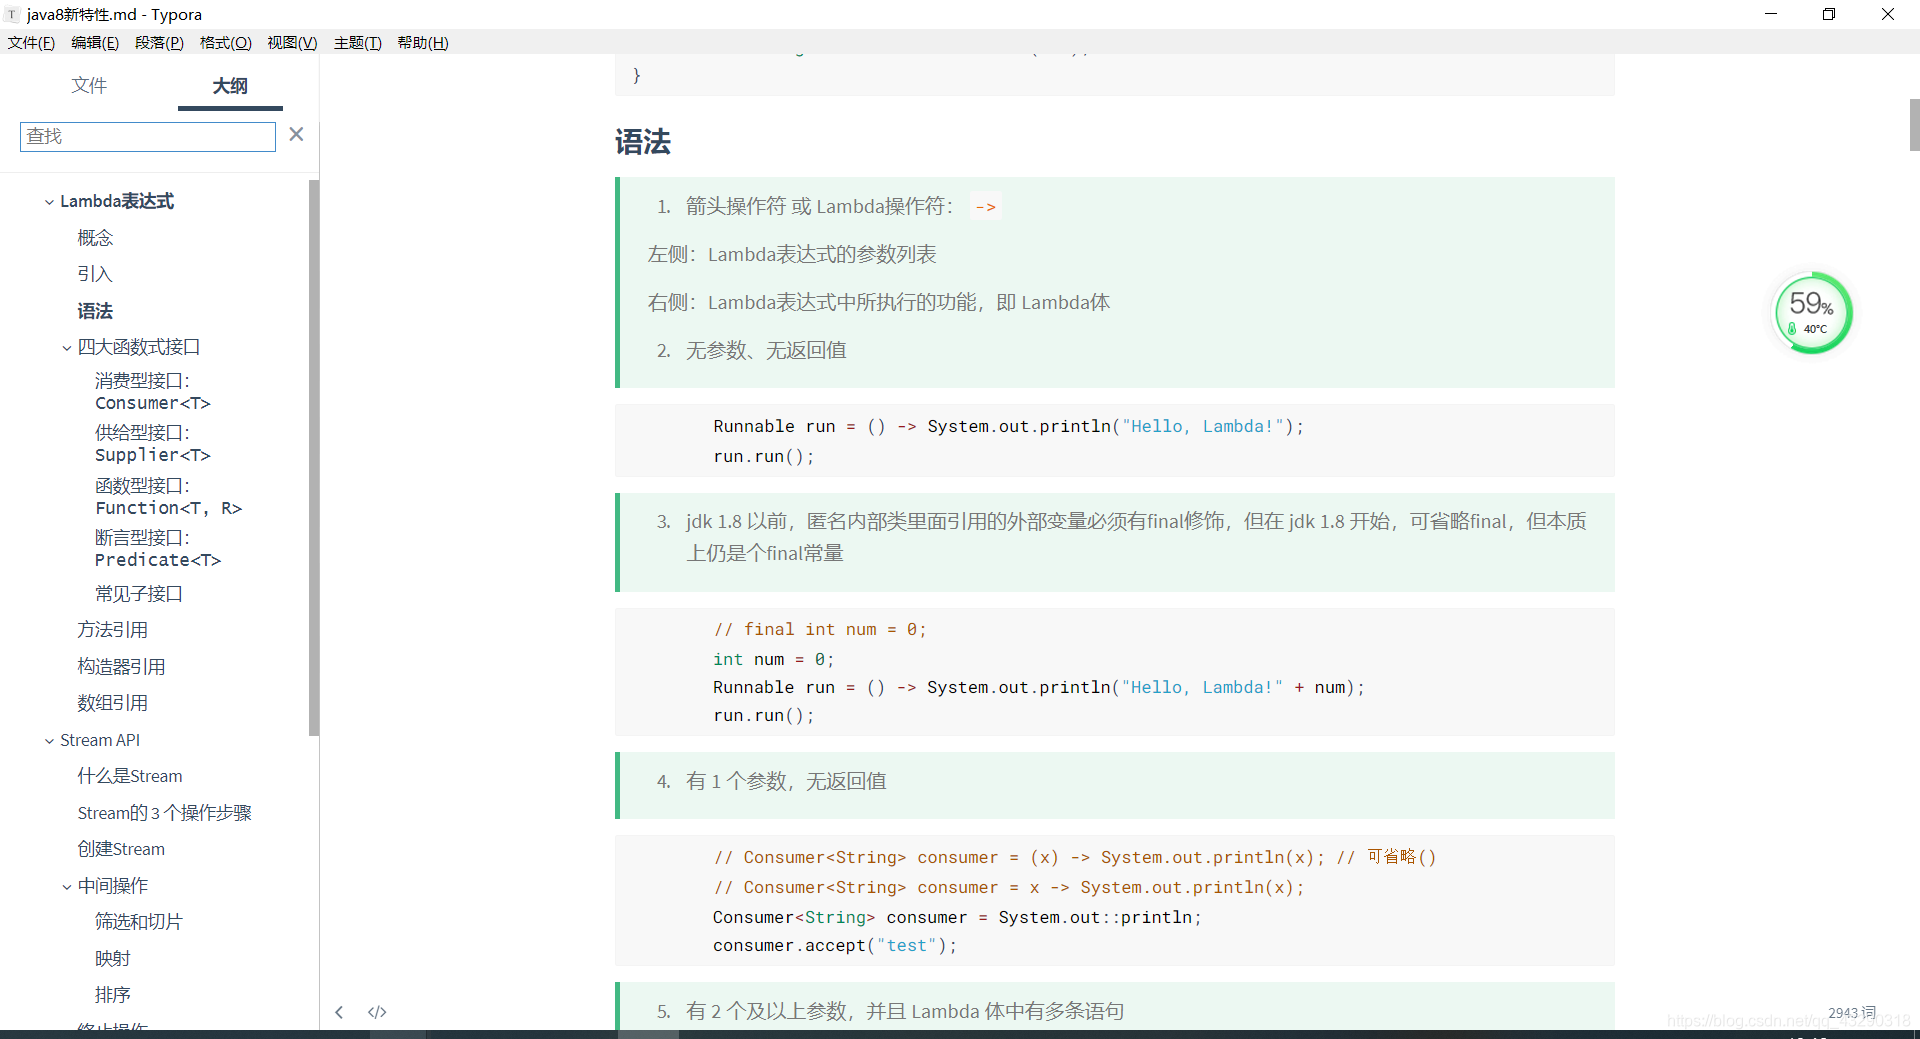Collapse the 中间操作 outline section
1920x1039 pixels.
(x=67, y=887)
